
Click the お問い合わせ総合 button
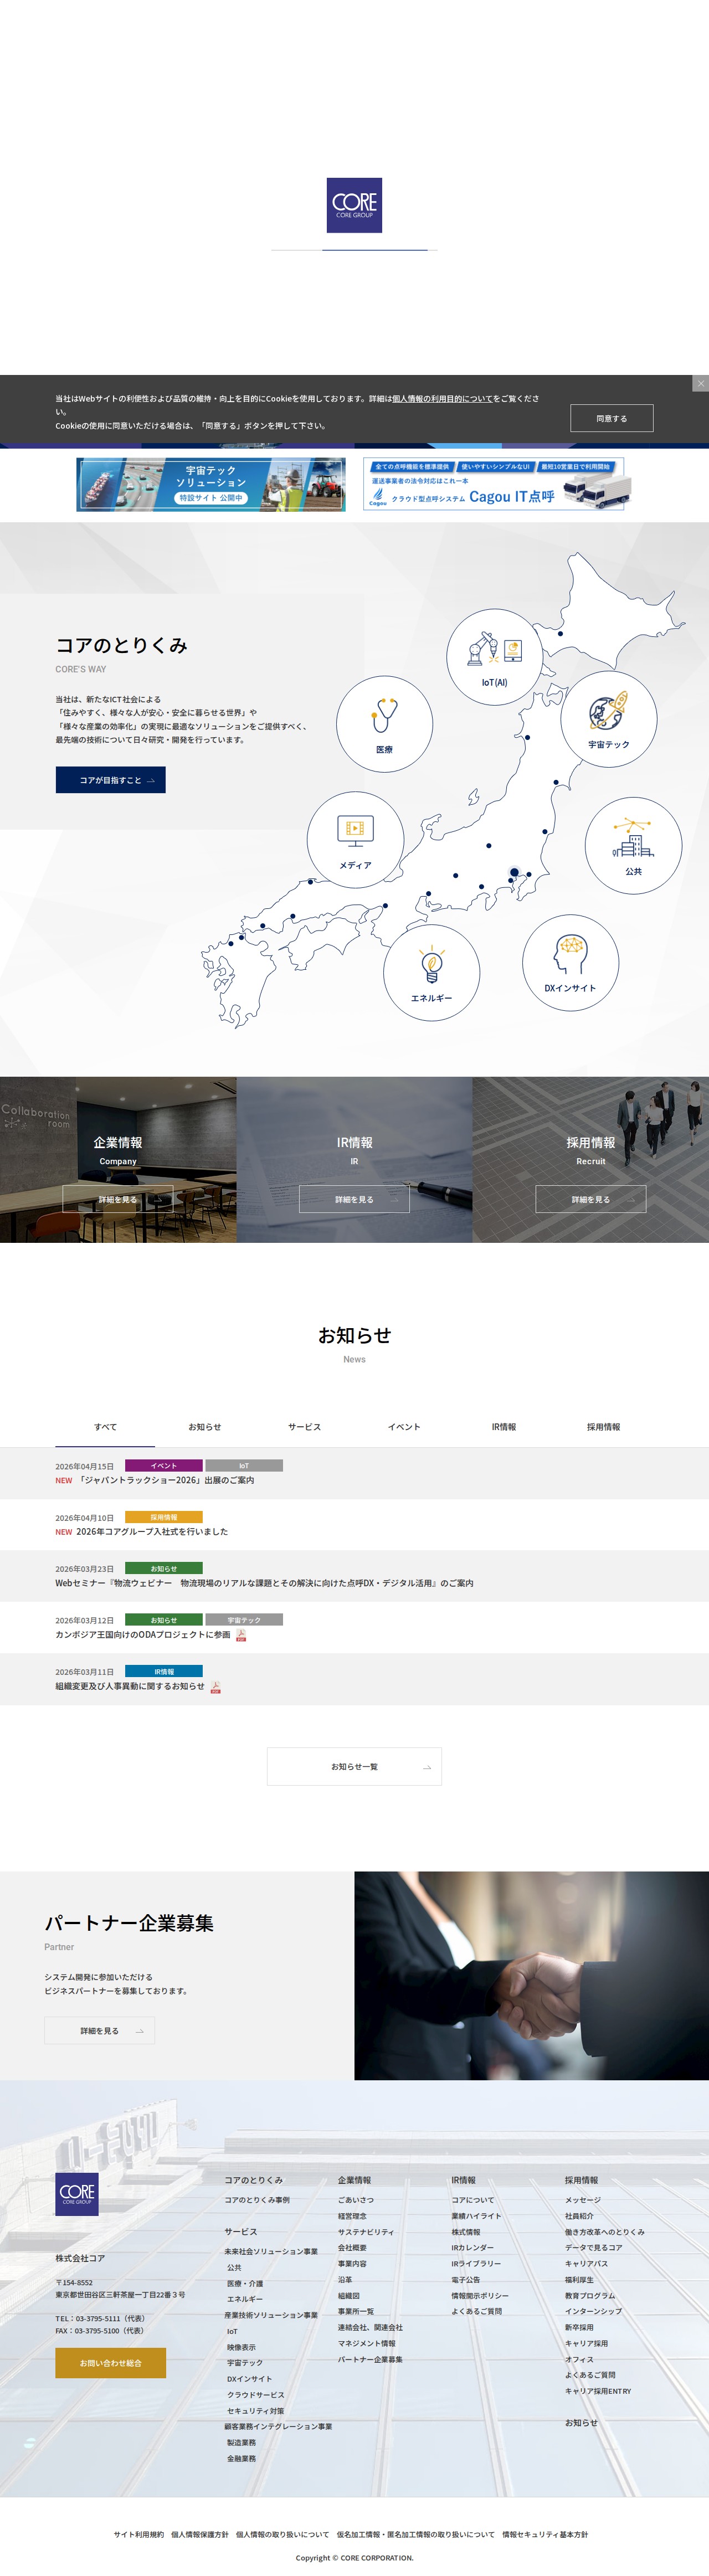(110, 2363)
